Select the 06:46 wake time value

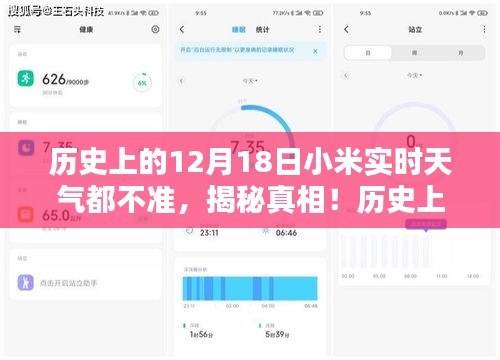pos(286,233)
